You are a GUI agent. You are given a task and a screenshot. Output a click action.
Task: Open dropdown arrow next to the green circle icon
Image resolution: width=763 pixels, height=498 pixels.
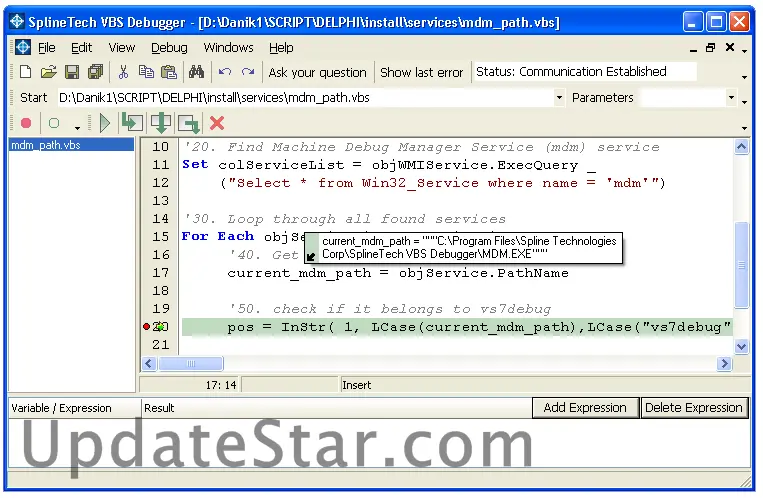pos(77,128)
